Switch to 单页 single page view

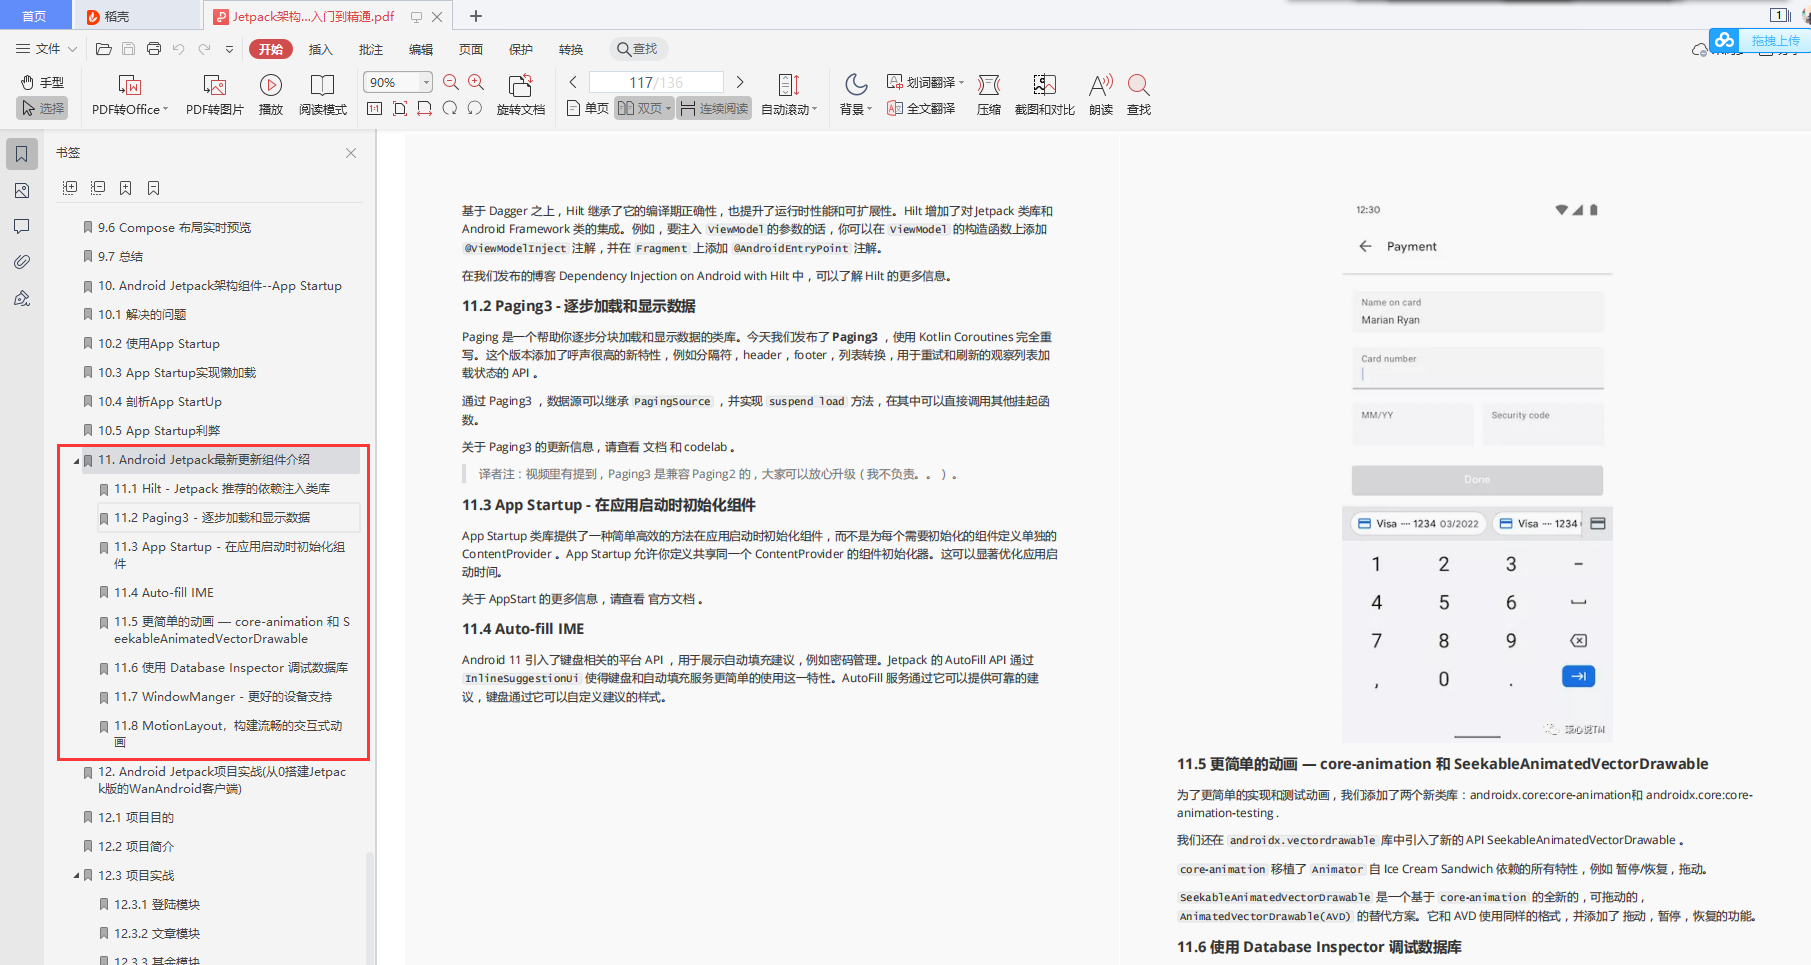[x=587, y=108]
